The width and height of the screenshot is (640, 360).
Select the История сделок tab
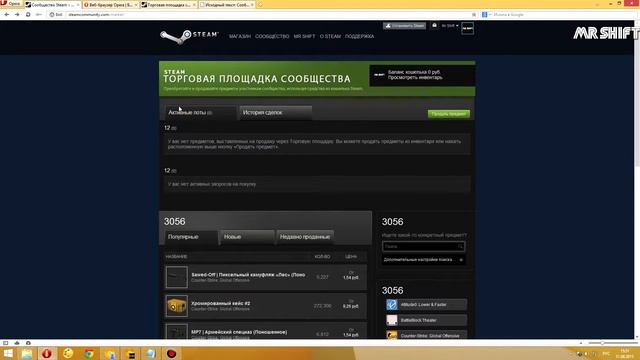click(276, 113)
